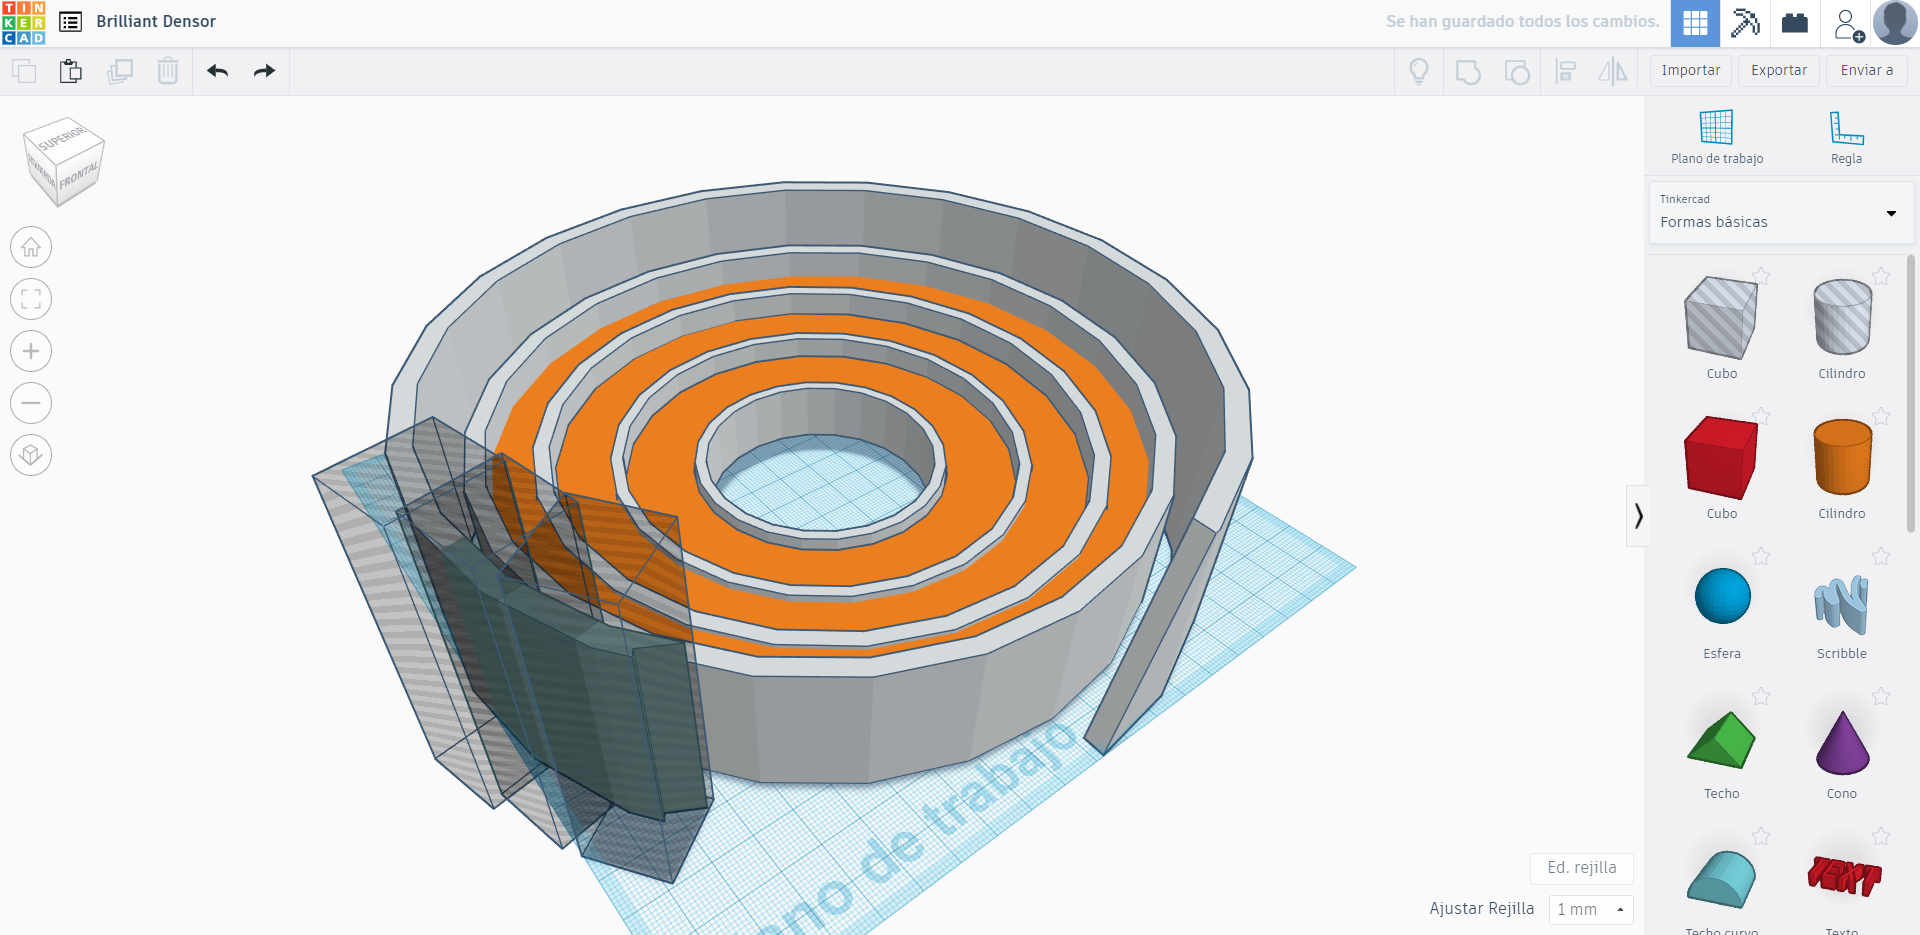
Task: Favorite the Techo star
Action: click(1761, 696)
